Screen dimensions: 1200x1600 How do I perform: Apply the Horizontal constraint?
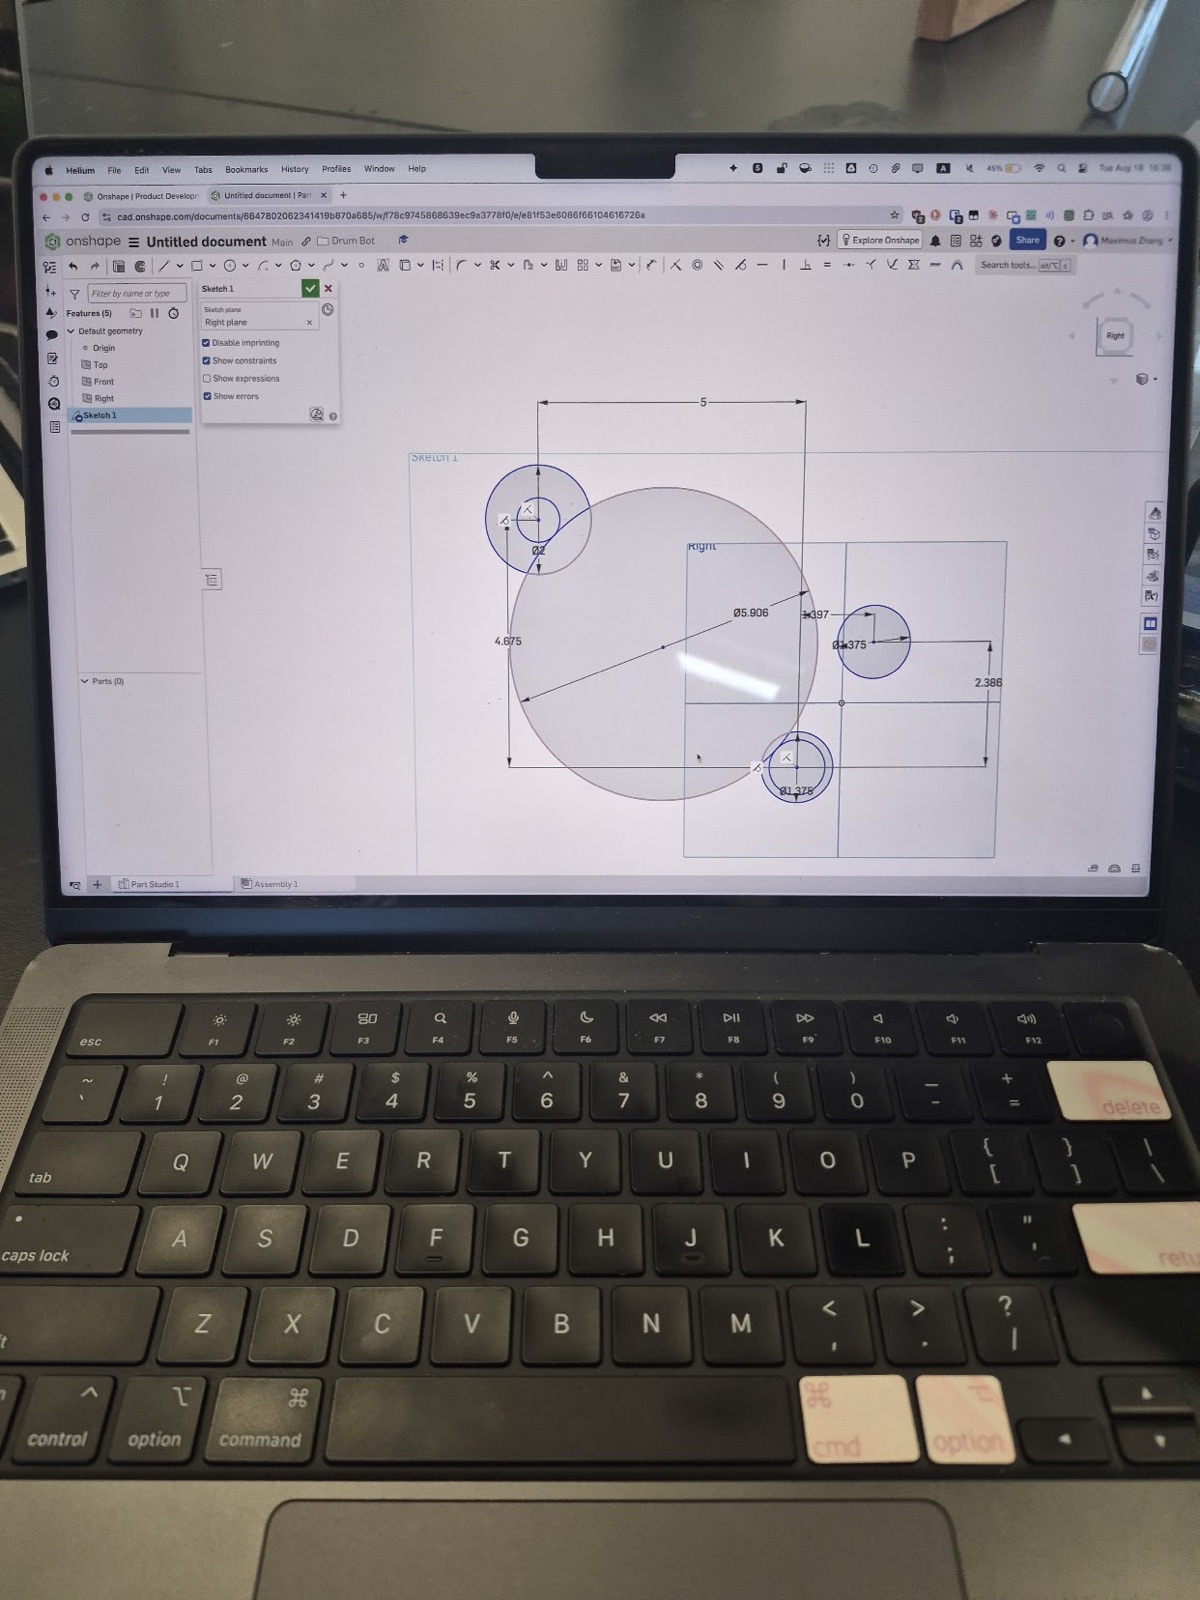(x=762, y=265)
